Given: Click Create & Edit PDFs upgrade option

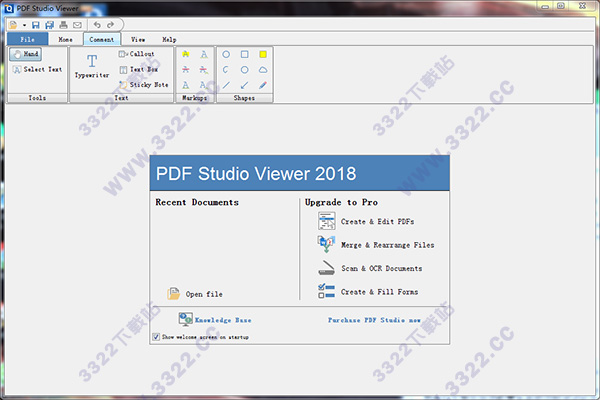Looking at the screenshot, I should (366, 221).
